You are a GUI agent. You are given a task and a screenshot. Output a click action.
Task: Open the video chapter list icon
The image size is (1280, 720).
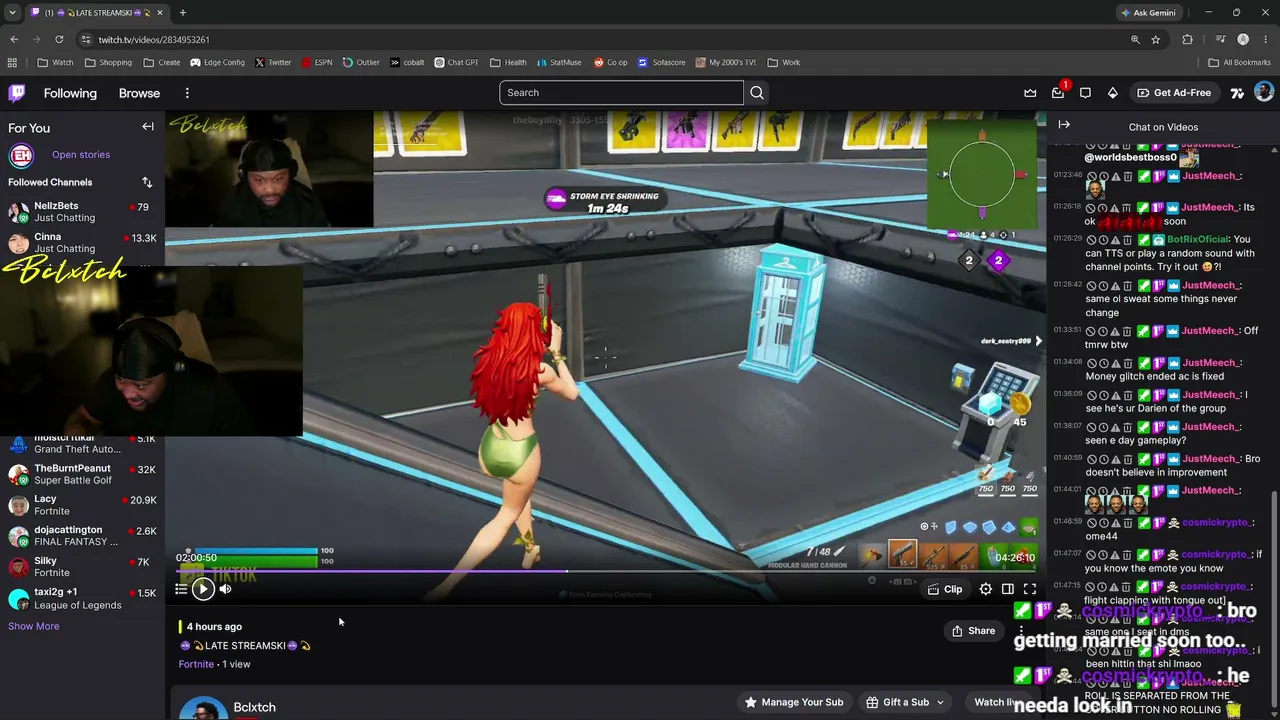pyautogui.click(x=181, y=589)
